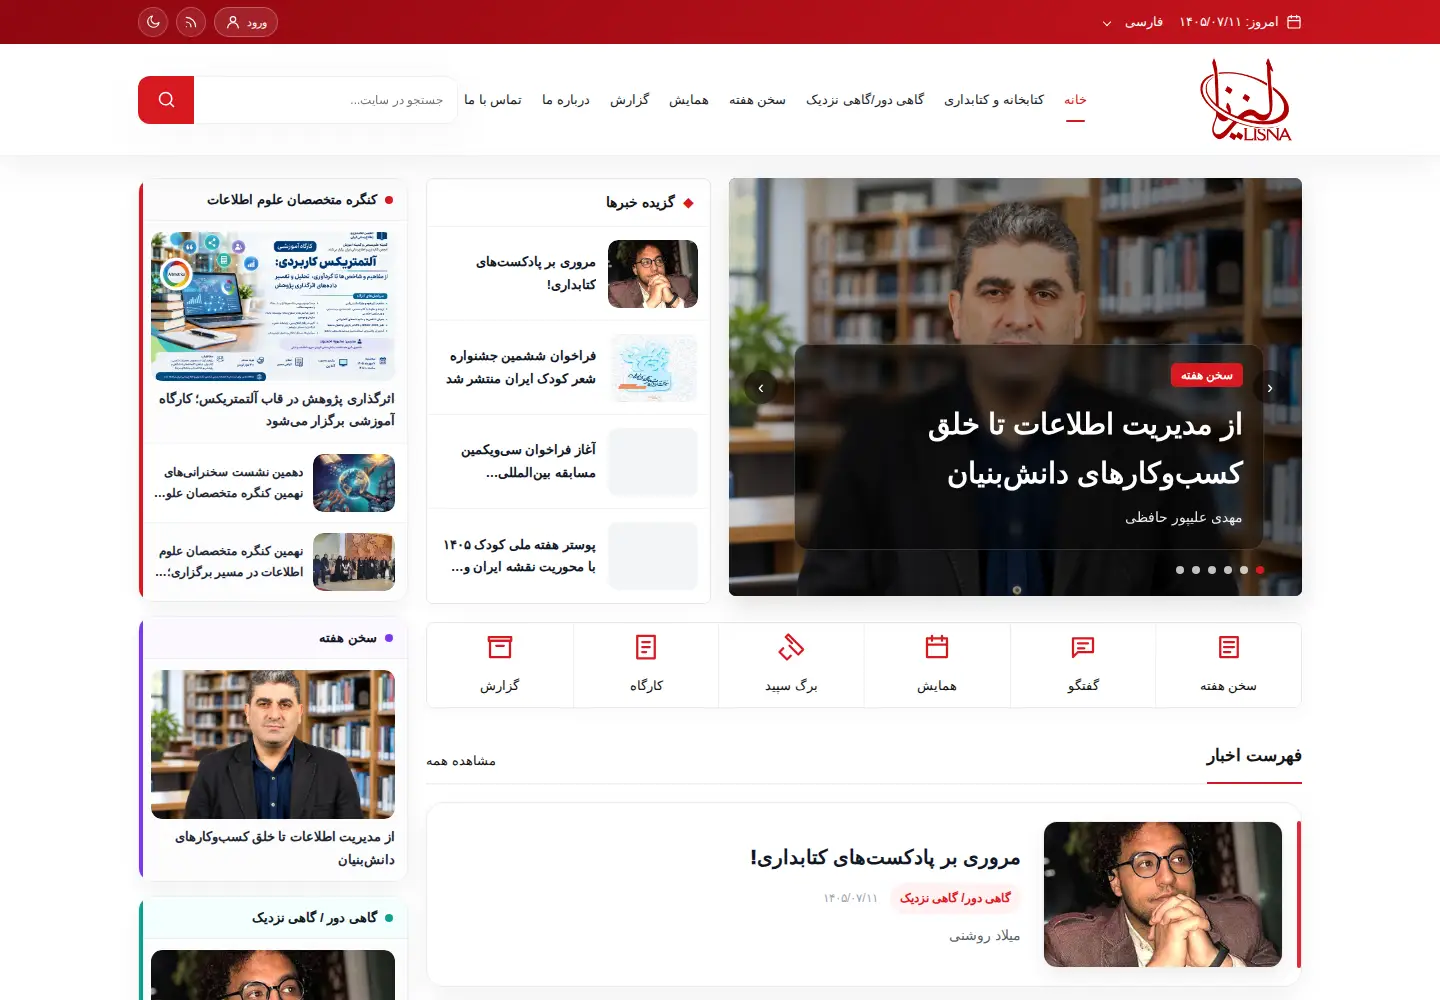This screenshot has height=1000, width=1440.
Task: Open the "سخن هفته" category tile icon
Action: pyautogui.click(x=1229, y=647)
